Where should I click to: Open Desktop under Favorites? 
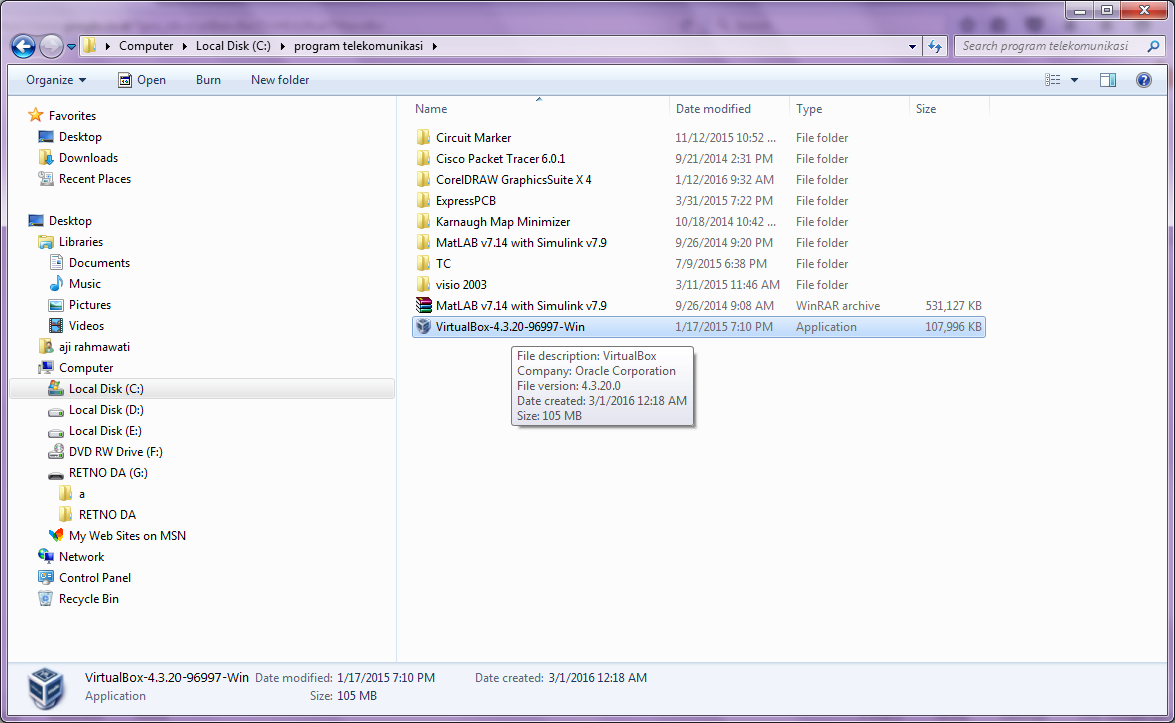pyautogui.click(x=80, y=136)
